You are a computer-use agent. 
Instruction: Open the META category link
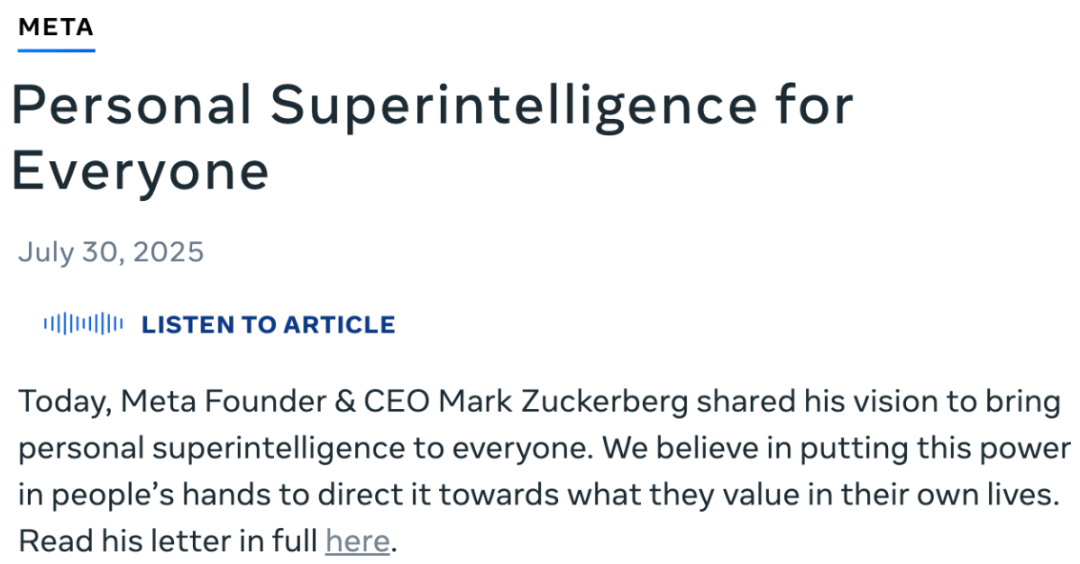coord(56,27)
